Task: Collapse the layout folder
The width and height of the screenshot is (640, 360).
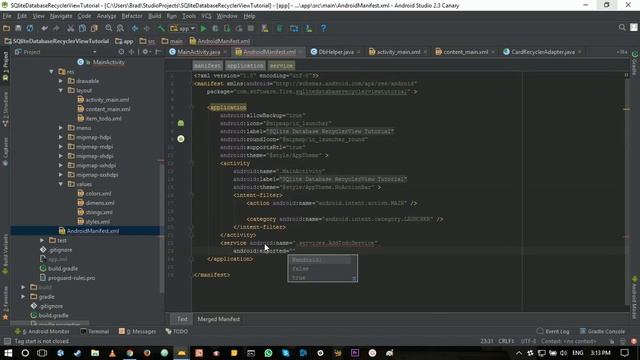Action: click(61, 90)
